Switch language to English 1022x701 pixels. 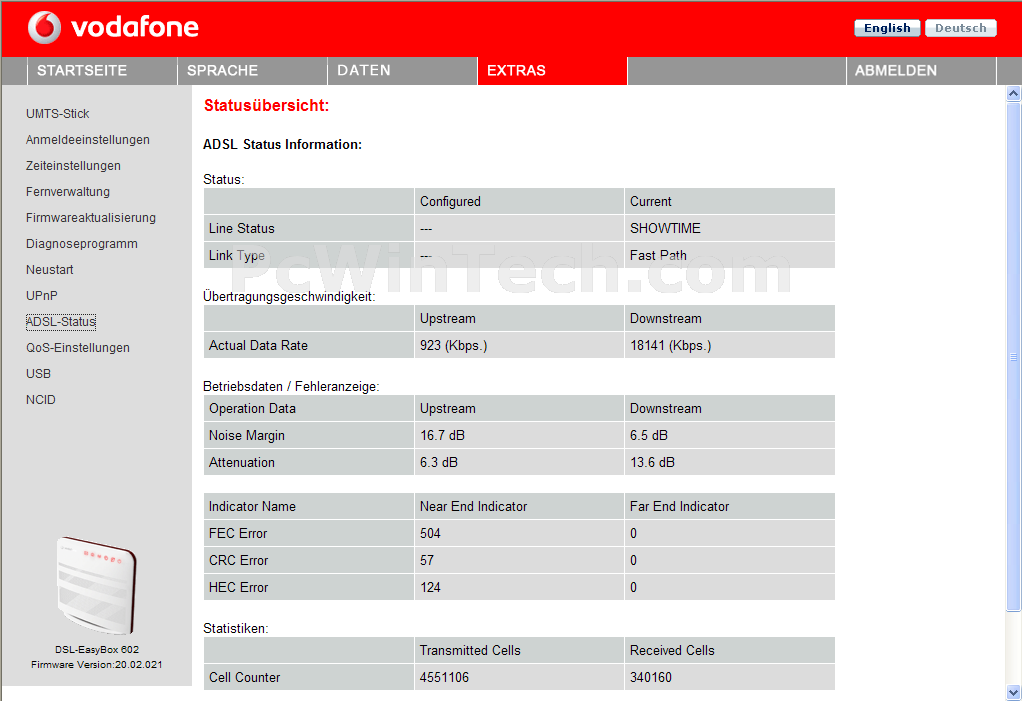point(887,28)
